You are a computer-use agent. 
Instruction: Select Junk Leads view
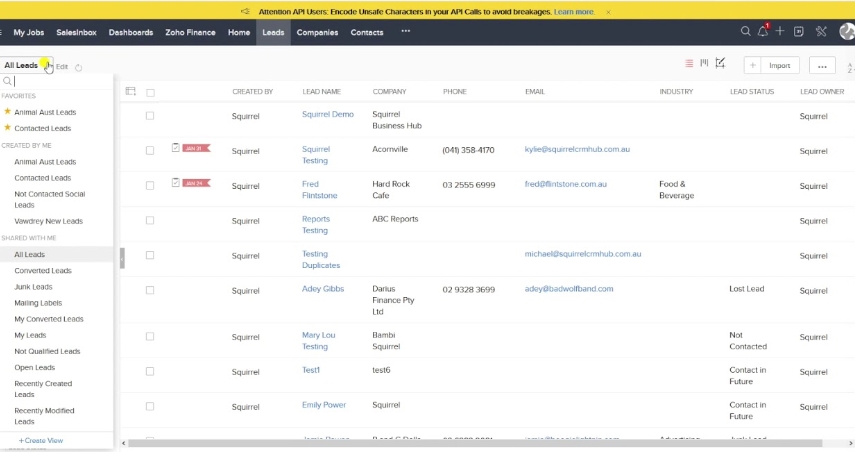point(33,286)
